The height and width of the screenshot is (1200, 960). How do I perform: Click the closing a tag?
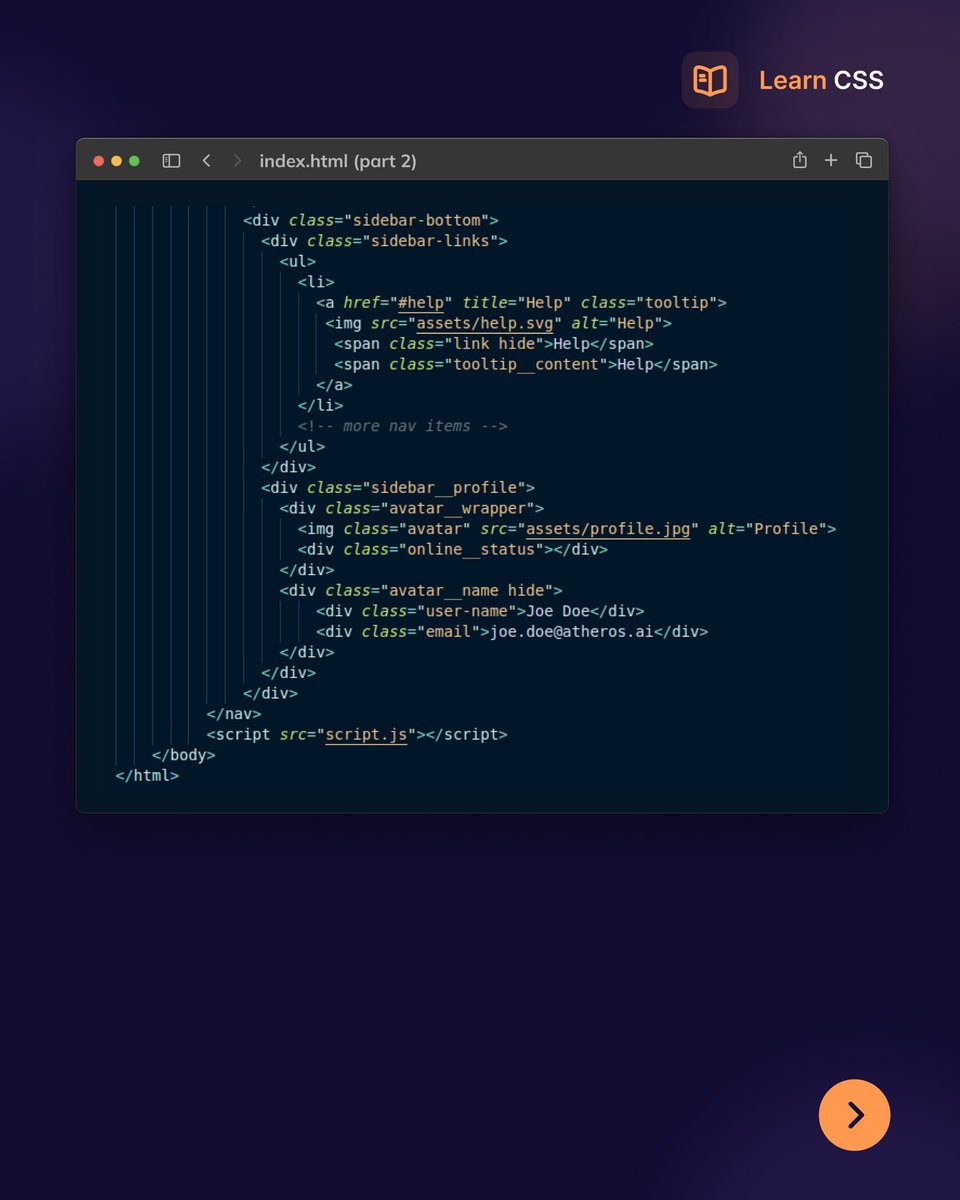[x=334, y=385]
